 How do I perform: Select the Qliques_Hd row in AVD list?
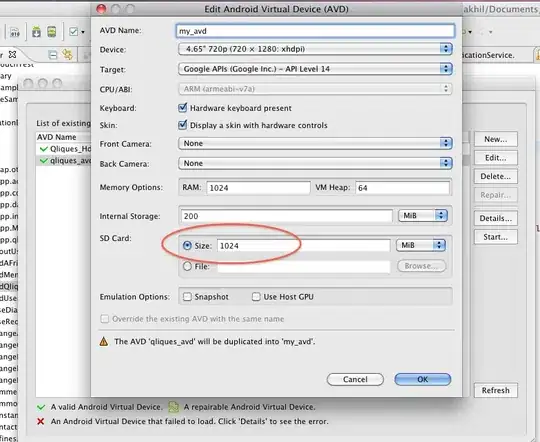coord(64,149)
